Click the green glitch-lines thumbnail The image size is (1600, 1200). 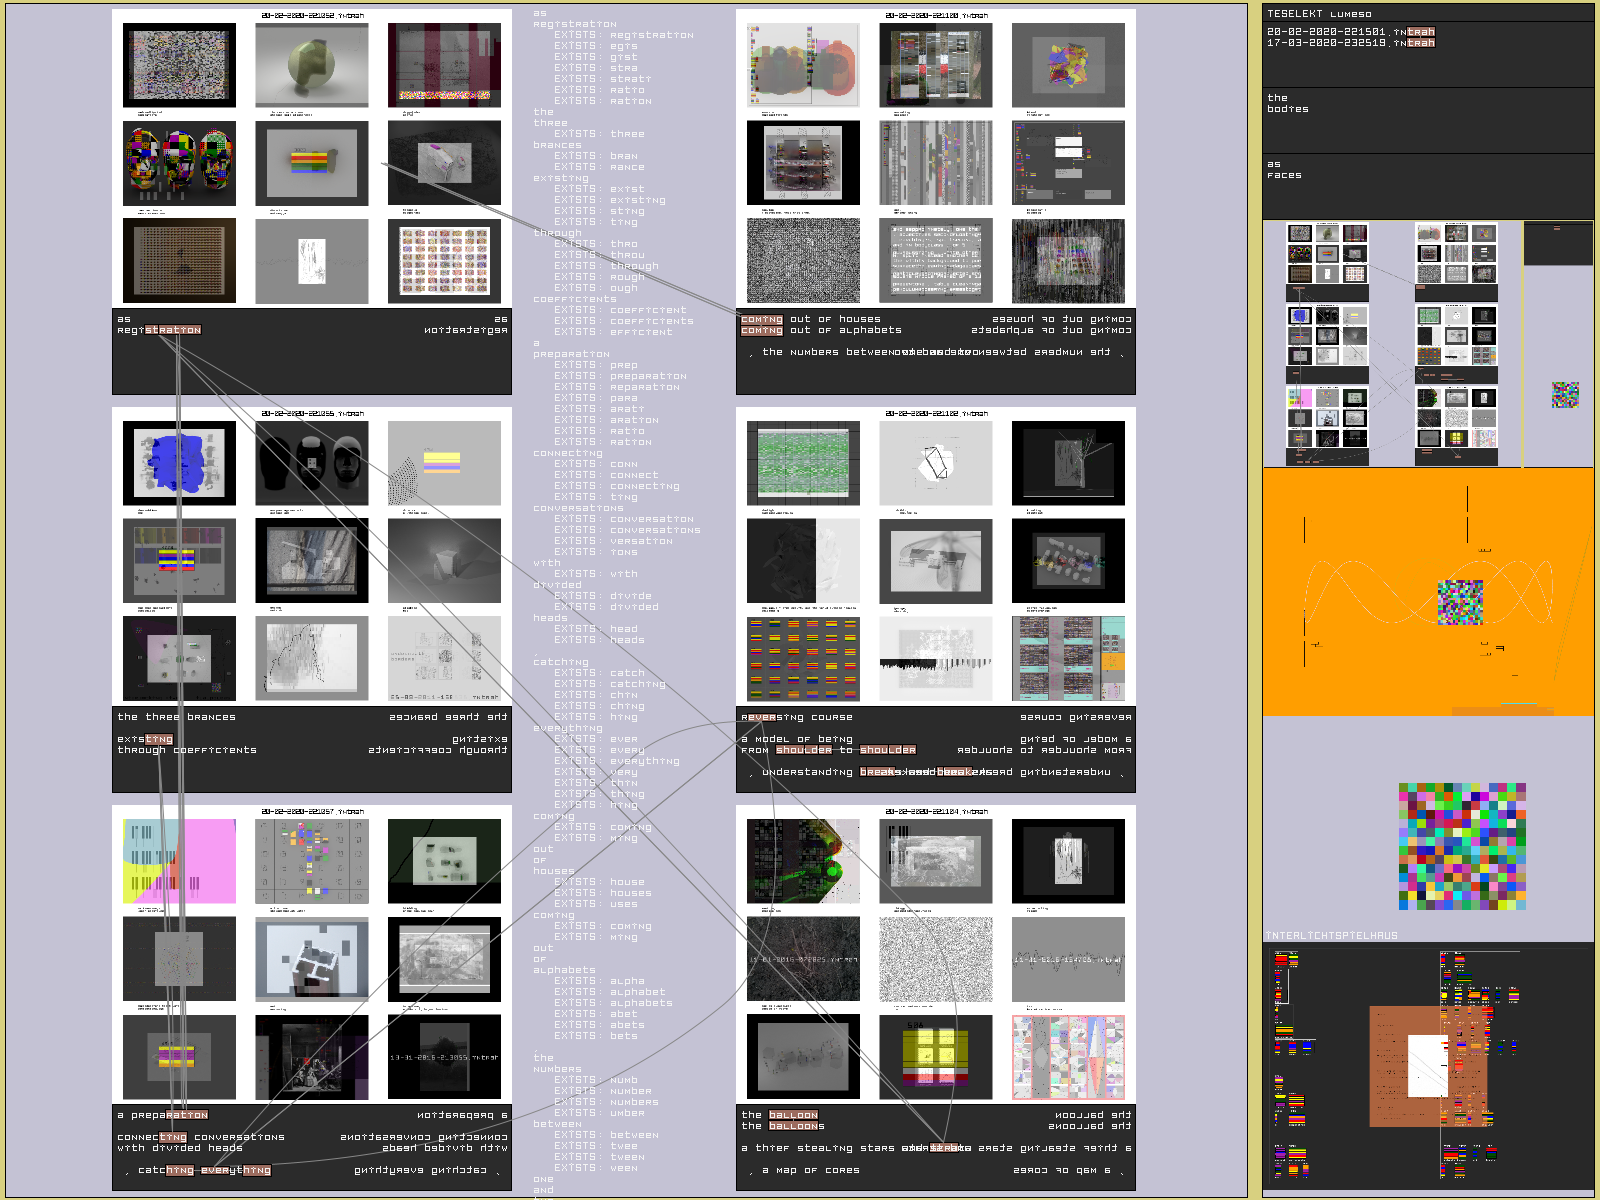(803, 463)
